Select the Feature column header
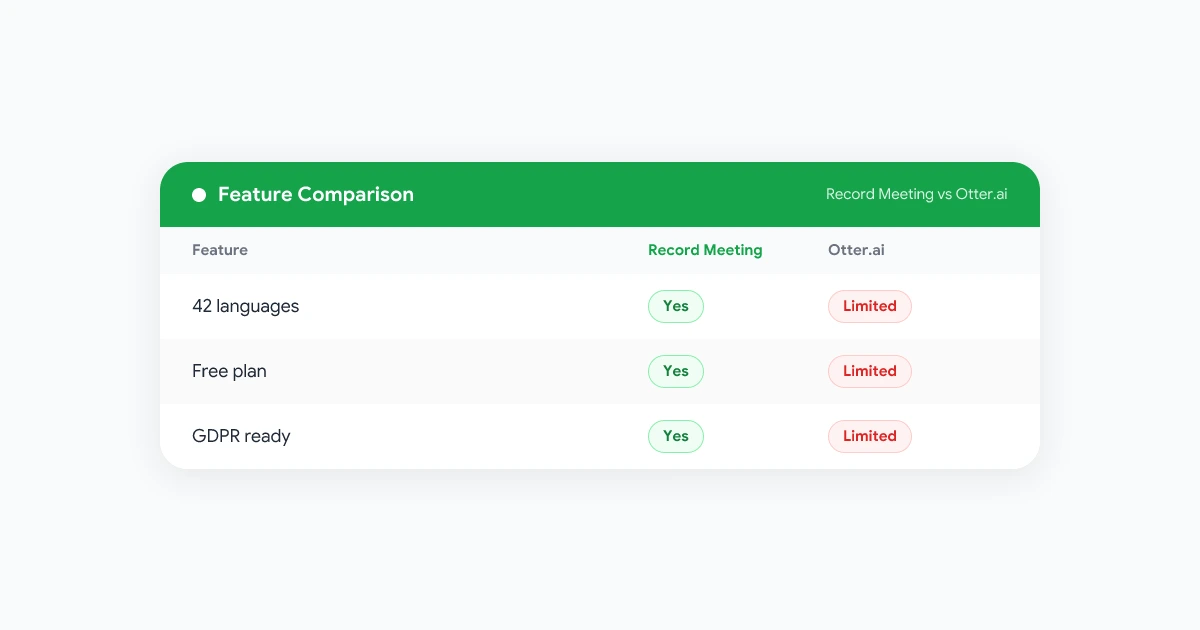The image size is (1200, 630). (220, 250)
